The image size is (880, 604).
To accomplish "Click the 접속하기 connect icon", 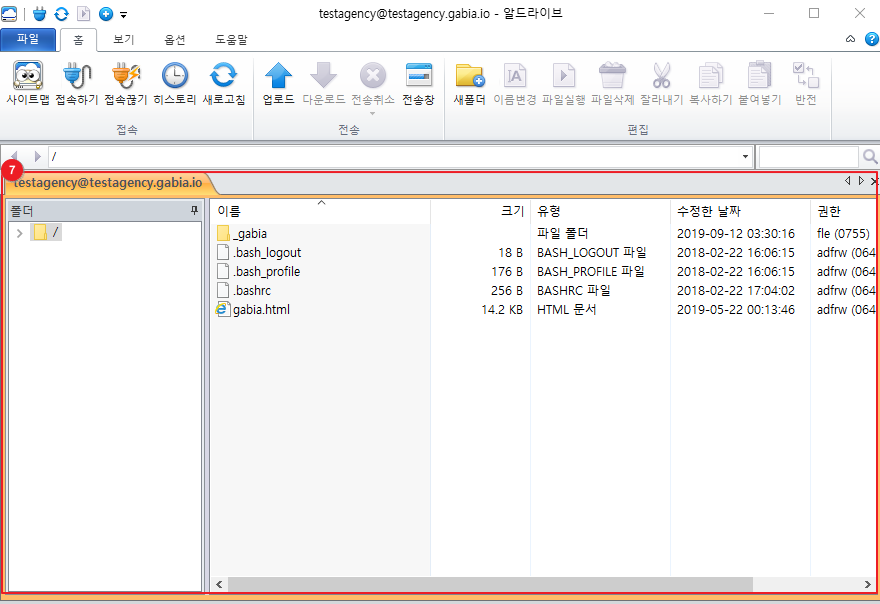I will pos(77,83).
